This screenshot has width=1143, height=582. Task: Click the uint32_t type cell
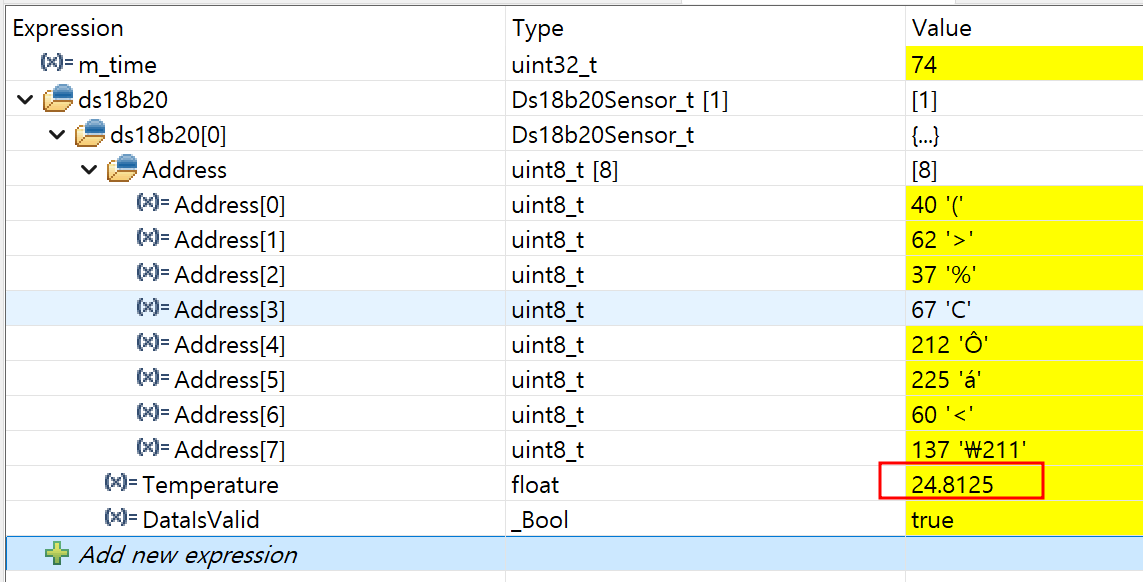pyautogui.click(x=554, y=65)
